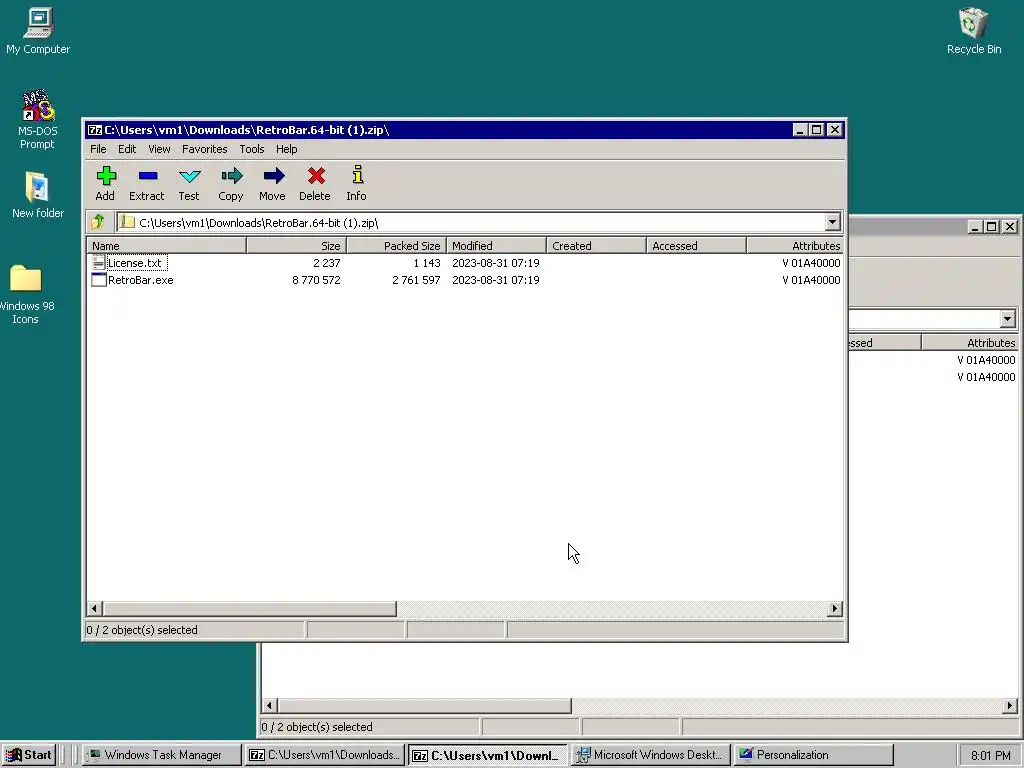The height and width of the screenshot is (768, 1024).
Task: Switch to inactive 7-Zip taskbar button
Action: (325, 755)
